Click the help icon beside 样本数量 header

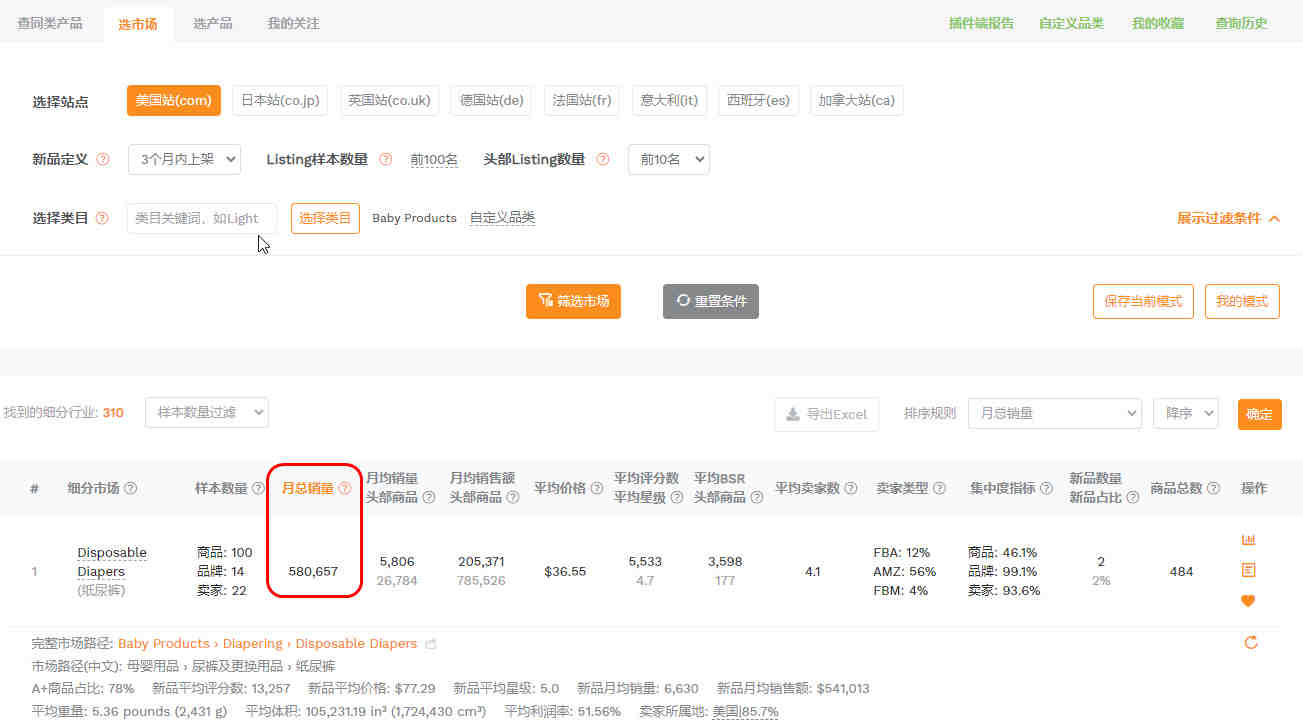[258, 488]
